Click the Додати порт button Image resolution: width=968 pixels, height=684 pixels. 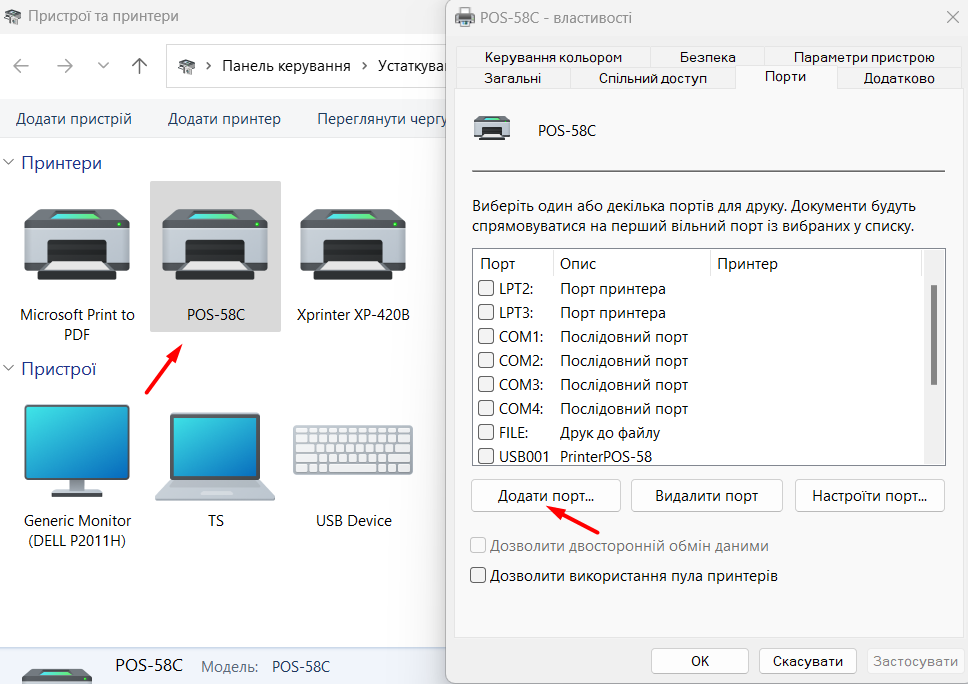pyautogui.click(x=545, y=495)
